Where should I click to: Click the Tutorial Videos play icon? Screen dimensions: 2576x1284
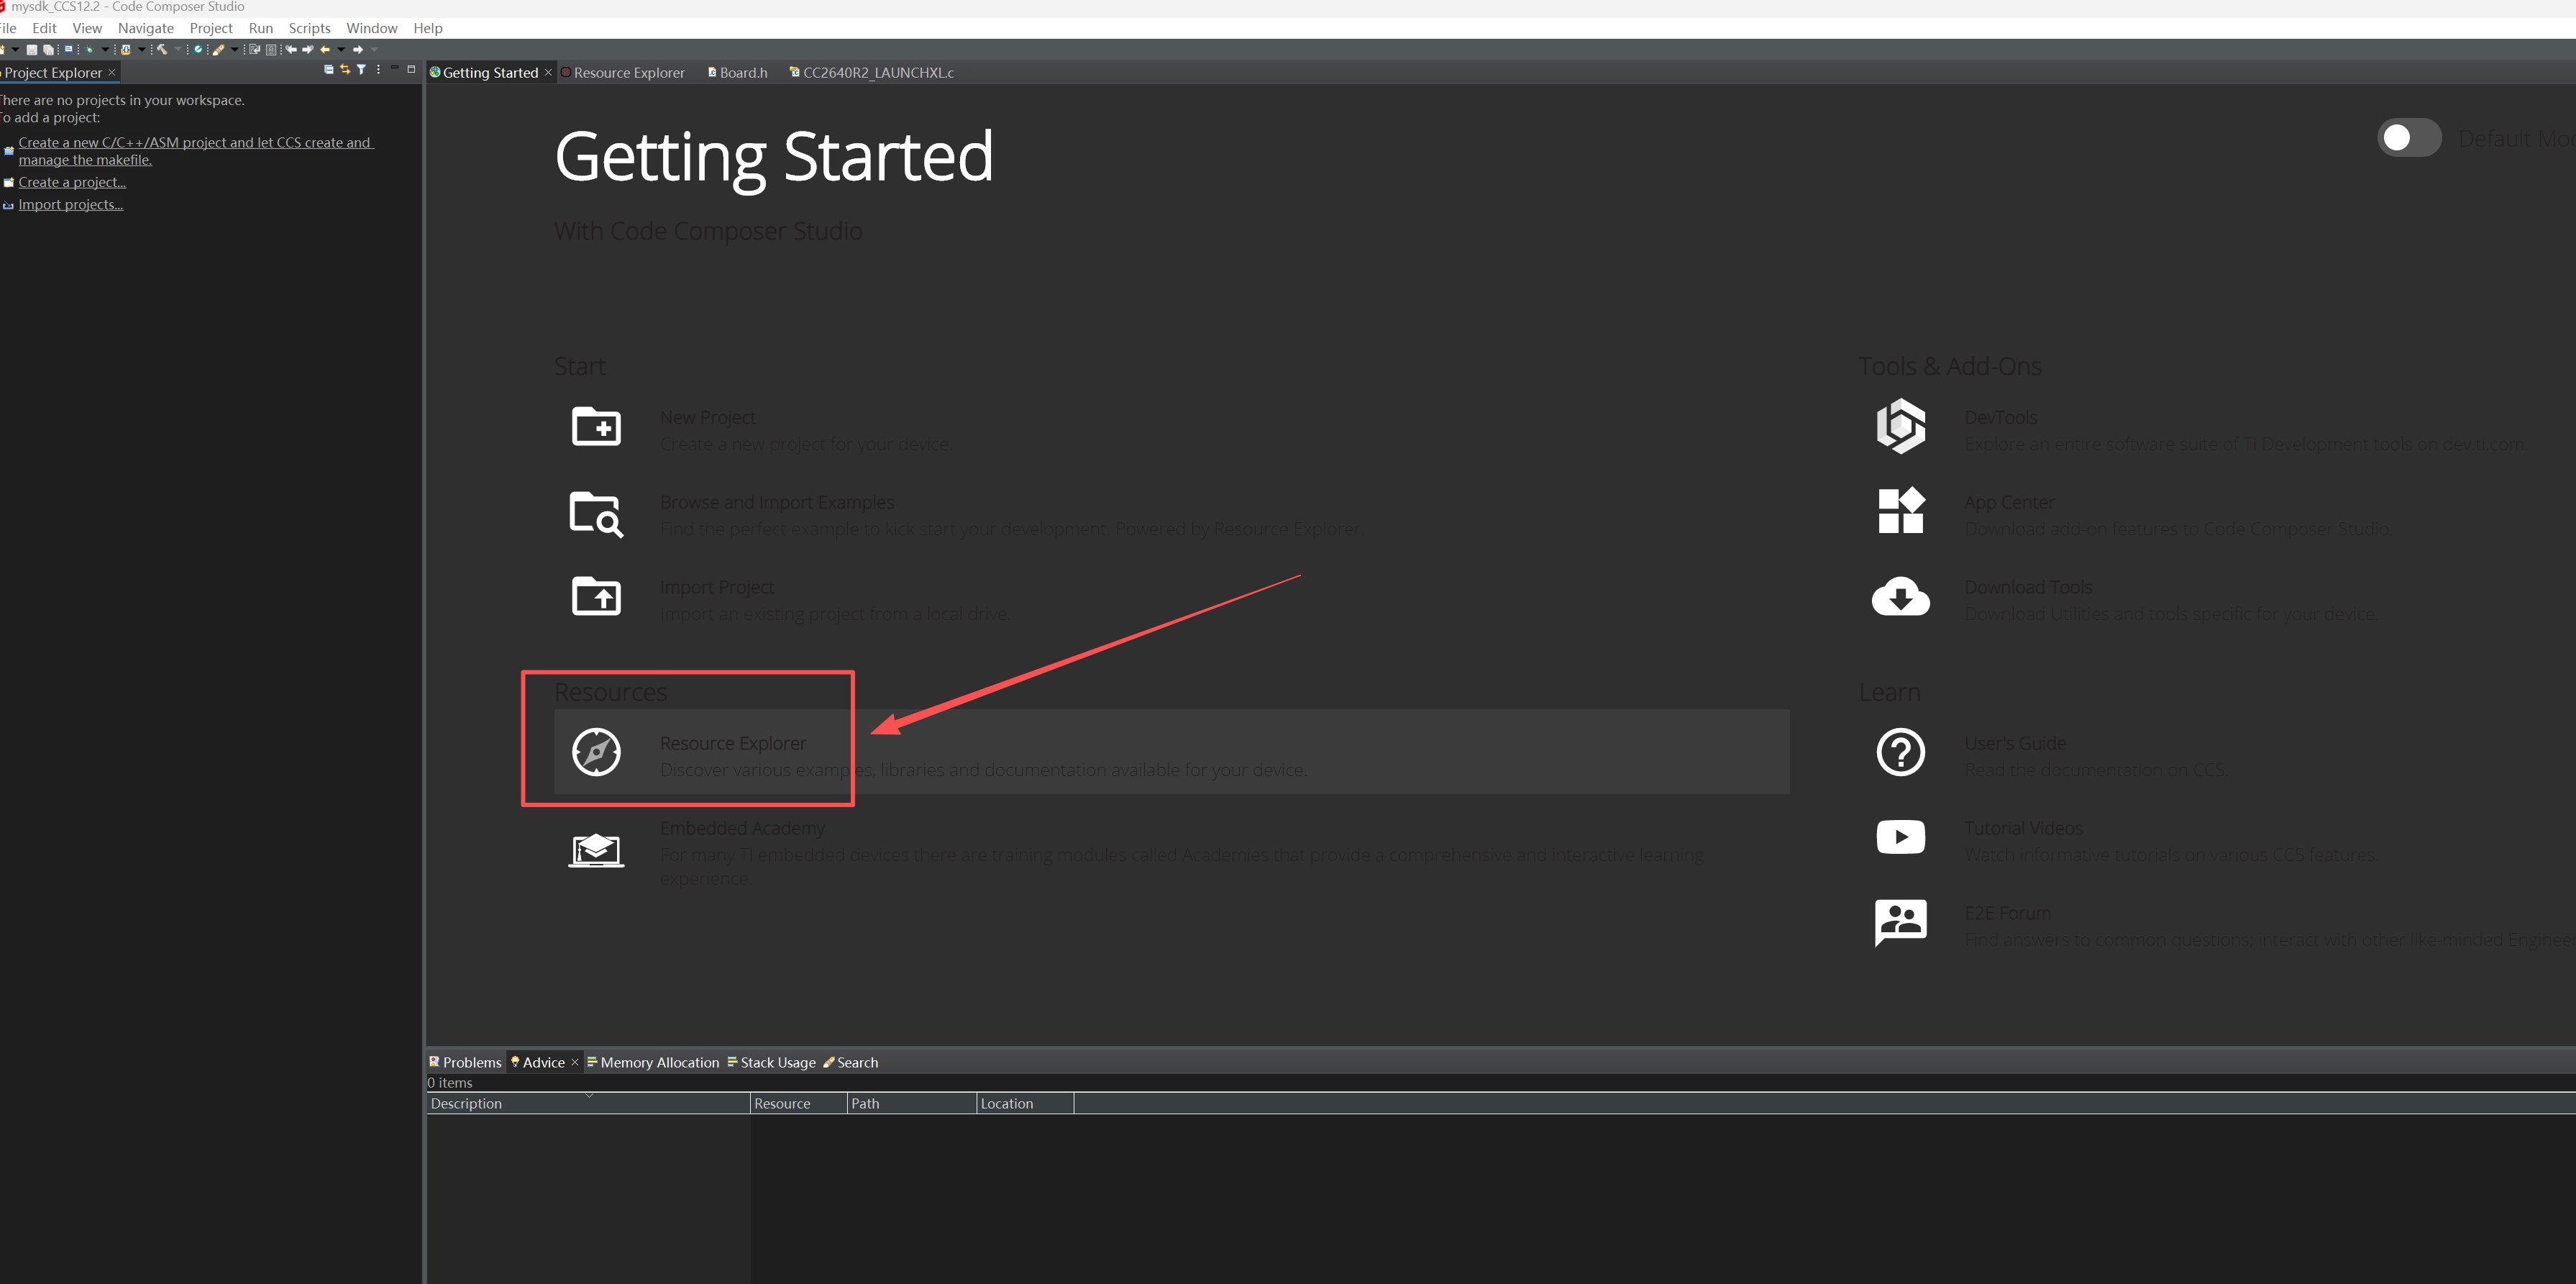pos(1900,837)
